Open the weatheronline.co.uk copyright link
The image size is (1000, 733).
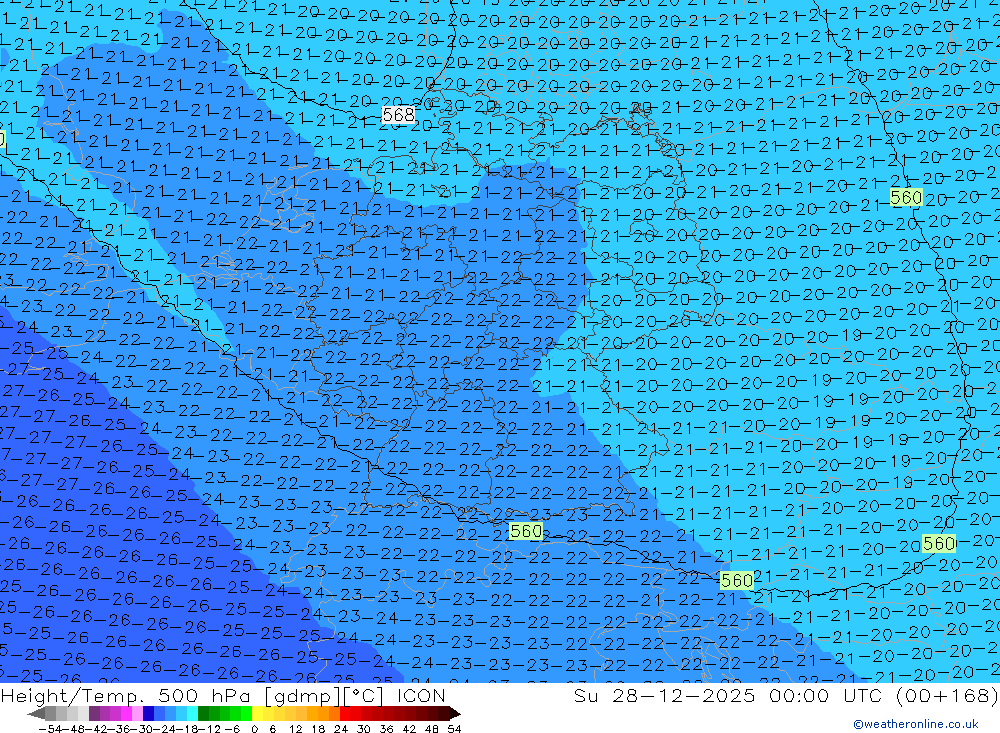915,723
